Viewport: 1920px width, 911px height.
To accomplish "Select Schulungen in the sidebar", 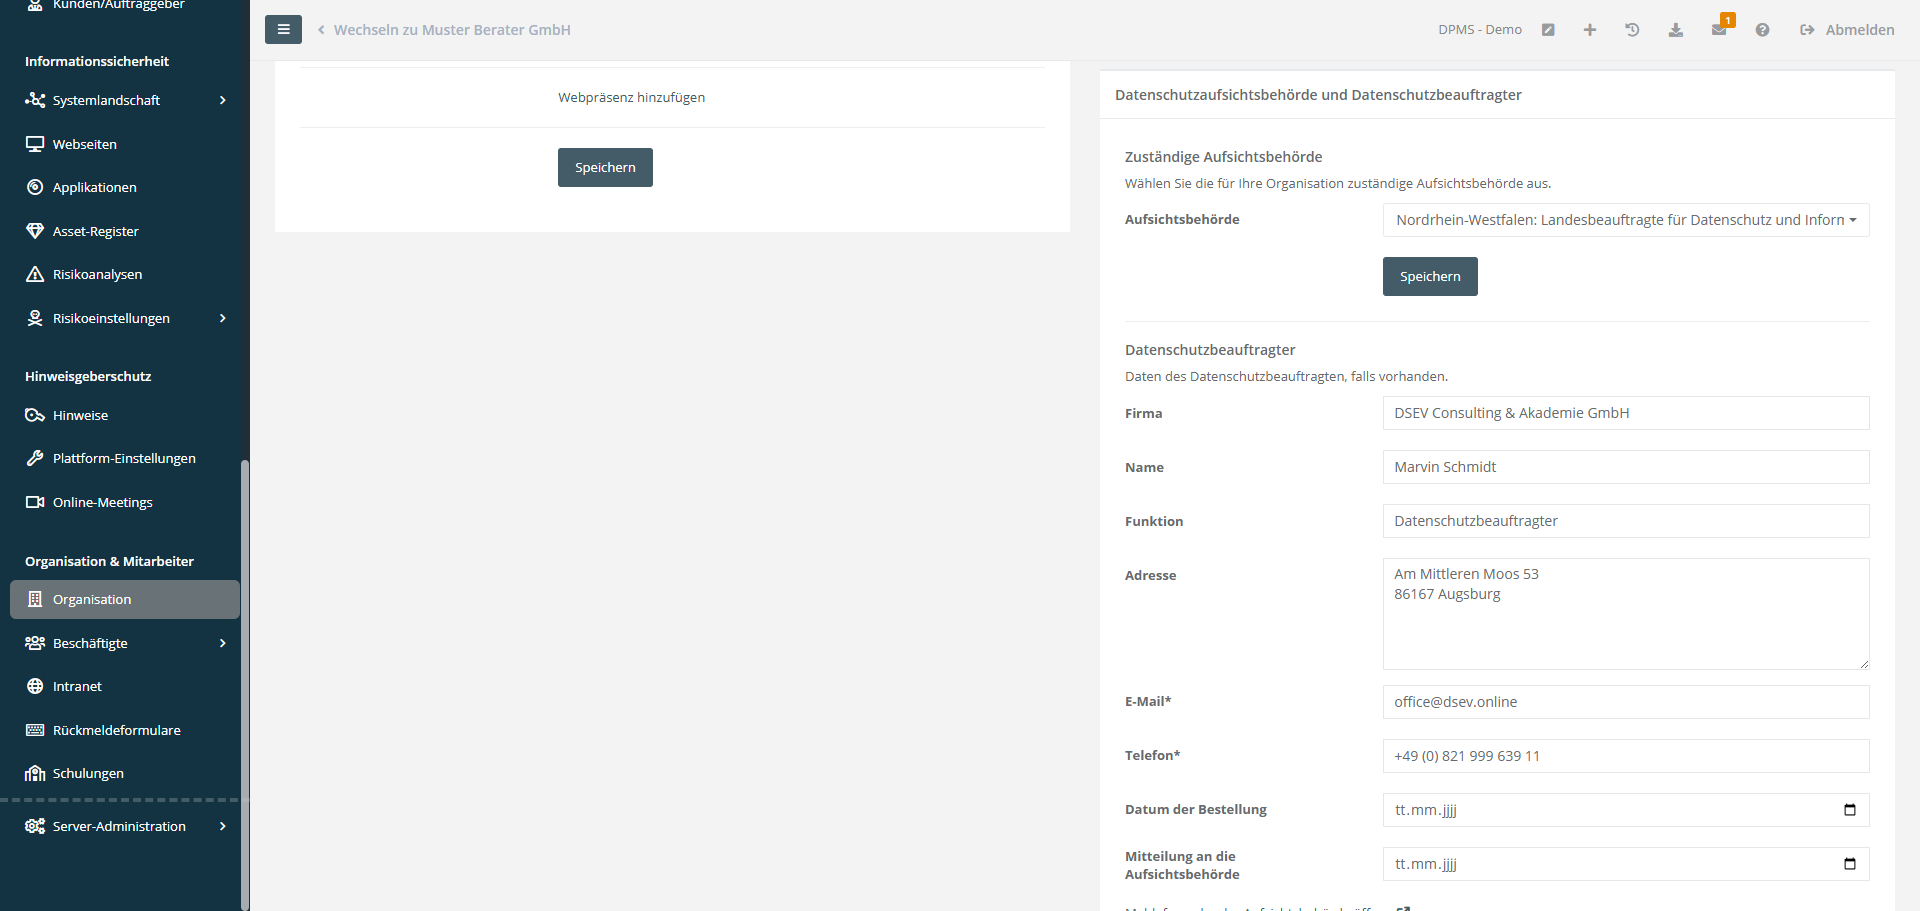I will (88, 773).
